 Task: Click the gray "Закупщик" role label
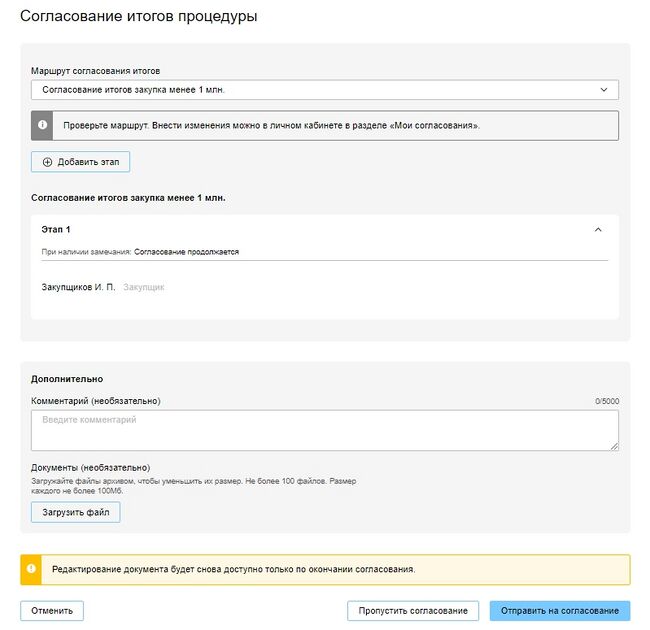(143, 287)
